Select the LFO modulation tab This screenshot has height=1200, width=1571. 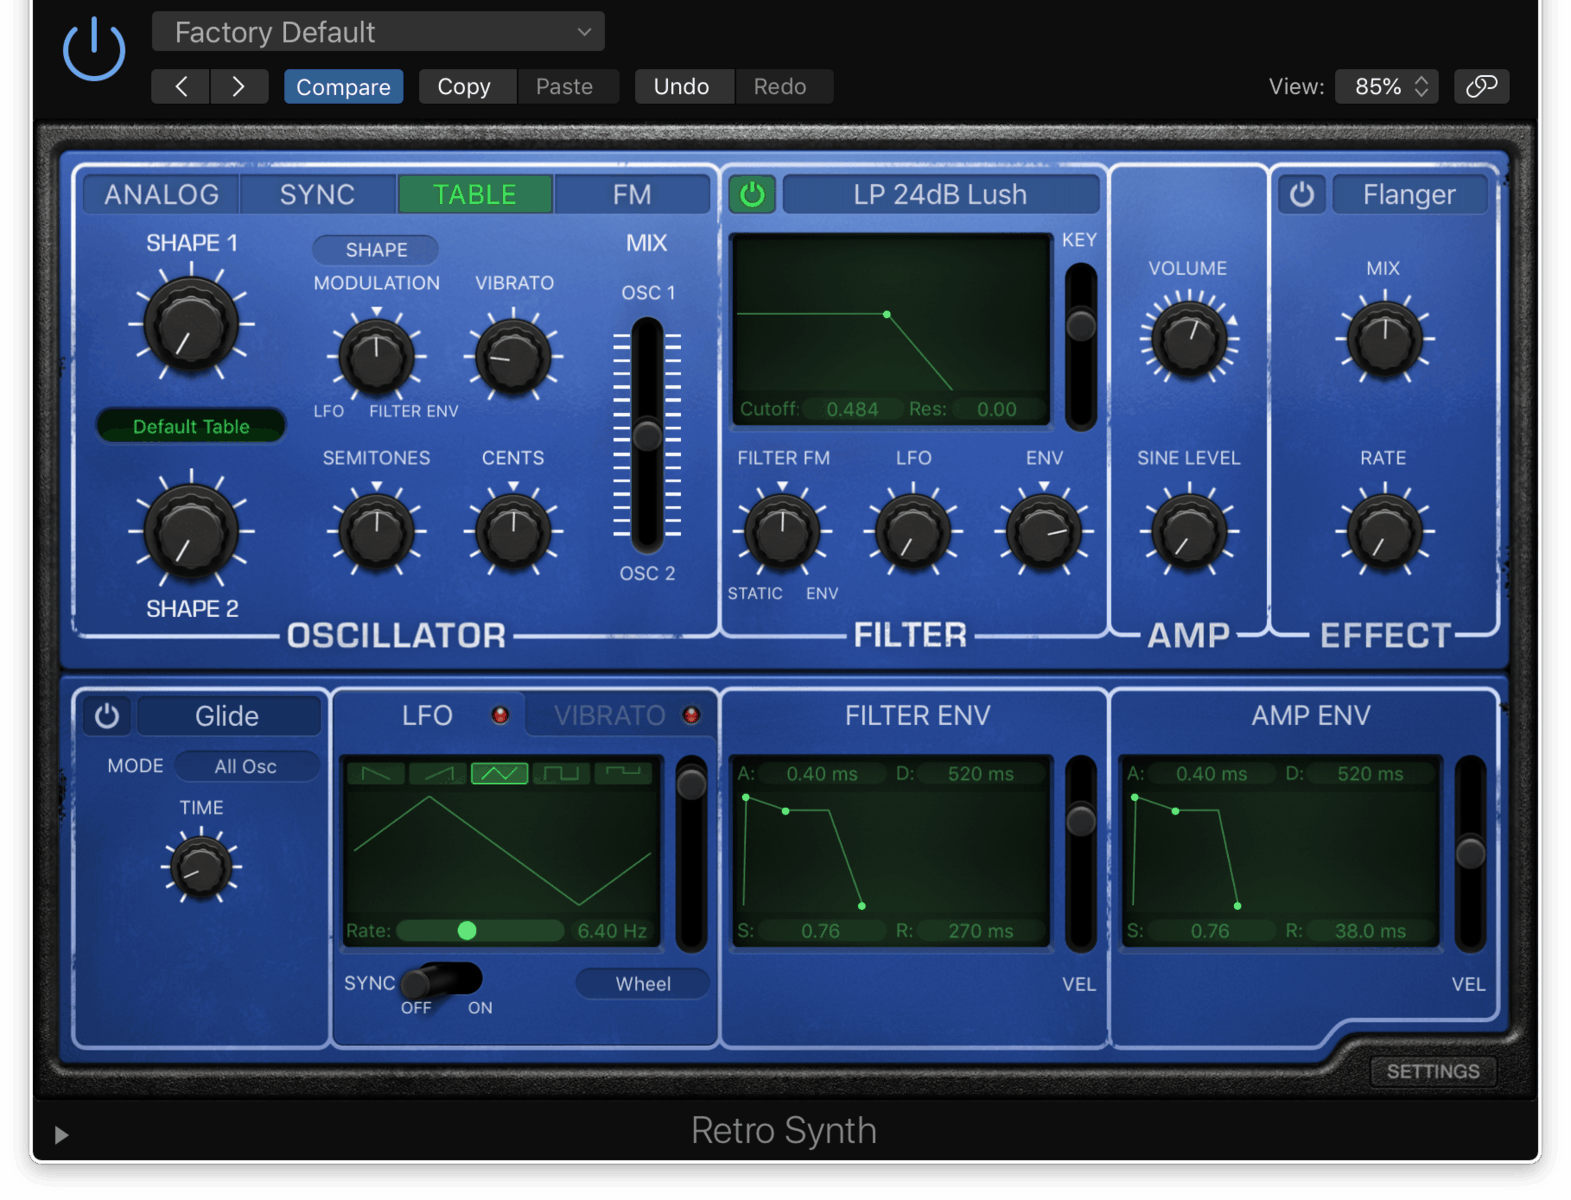[427, 715]
